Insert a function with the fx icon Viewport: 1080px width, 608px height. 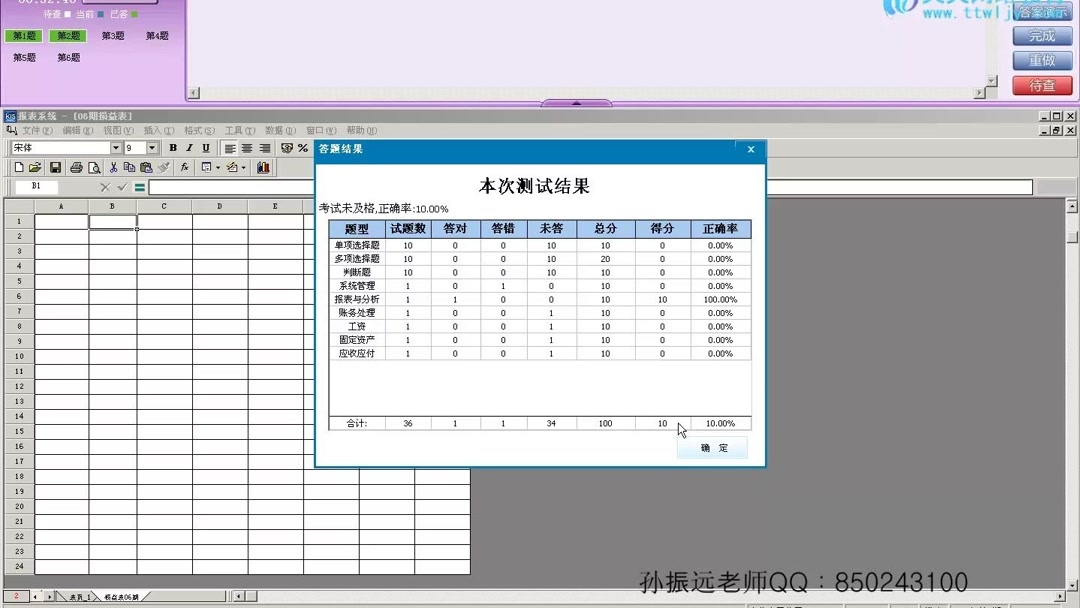(x=185, y=167)
